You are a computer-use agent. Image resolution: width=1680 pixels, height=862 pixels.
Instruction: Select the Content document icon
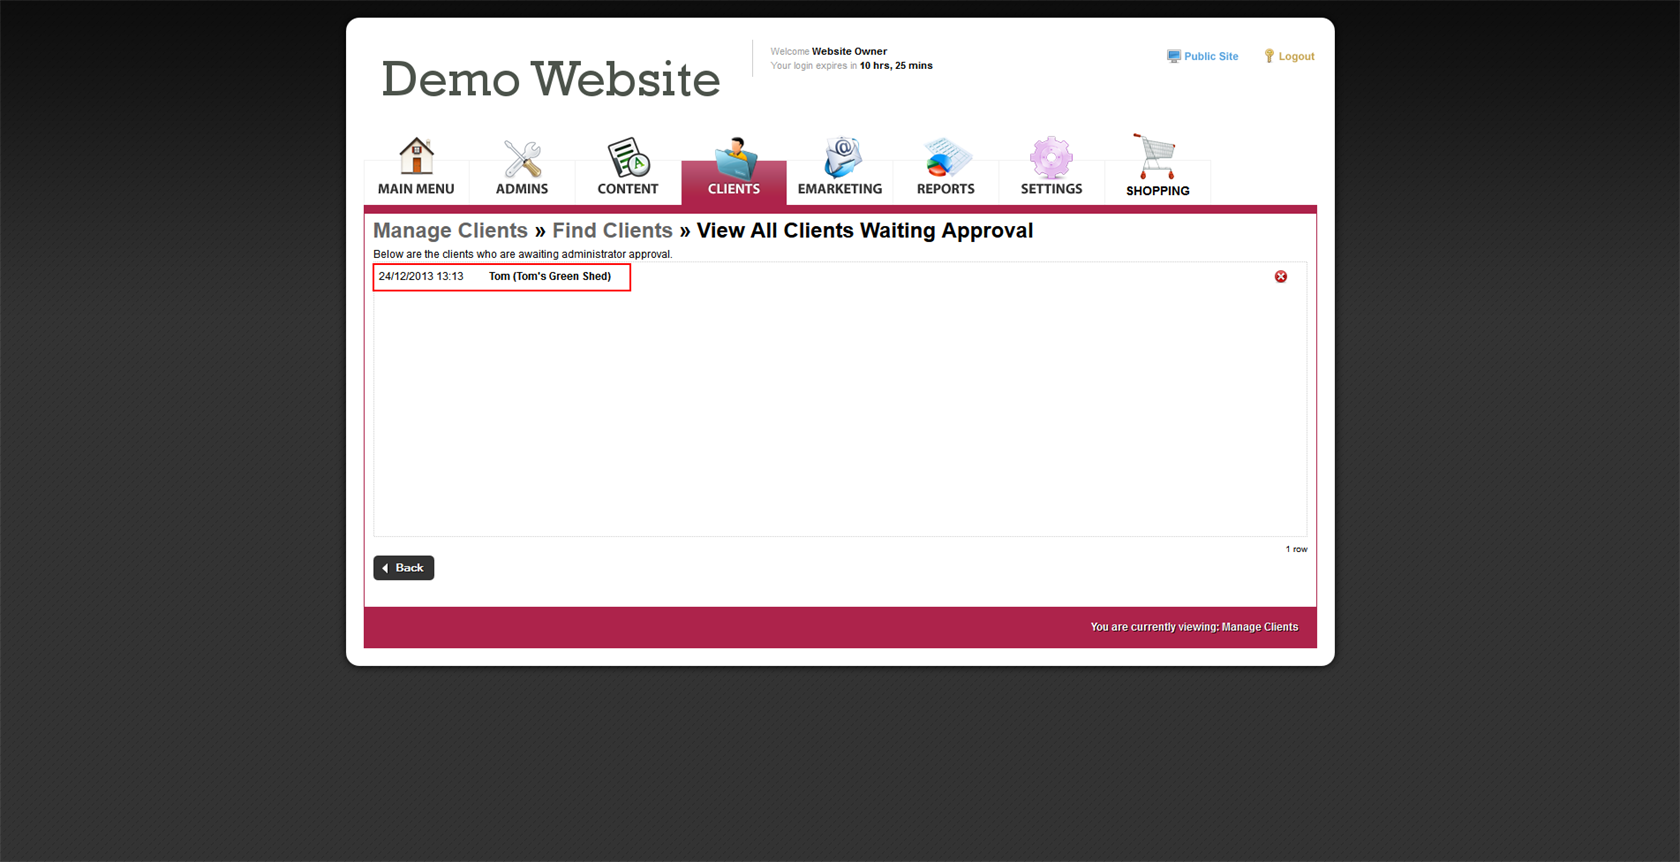click(x=628, y=157)
